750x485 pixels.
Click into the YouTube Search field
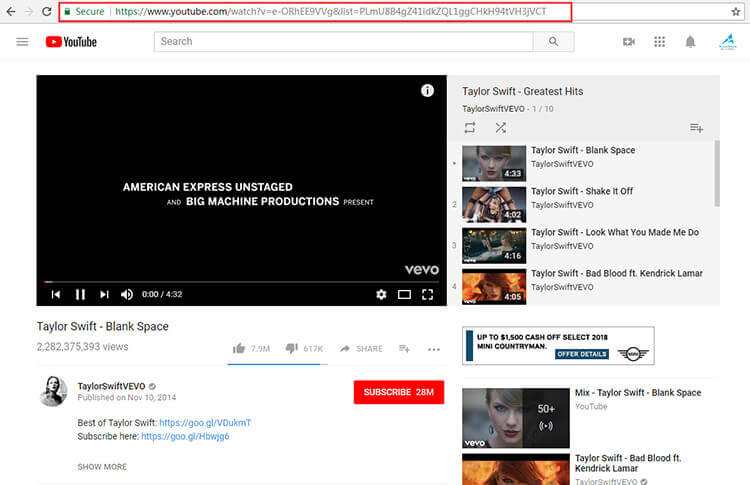343,42
